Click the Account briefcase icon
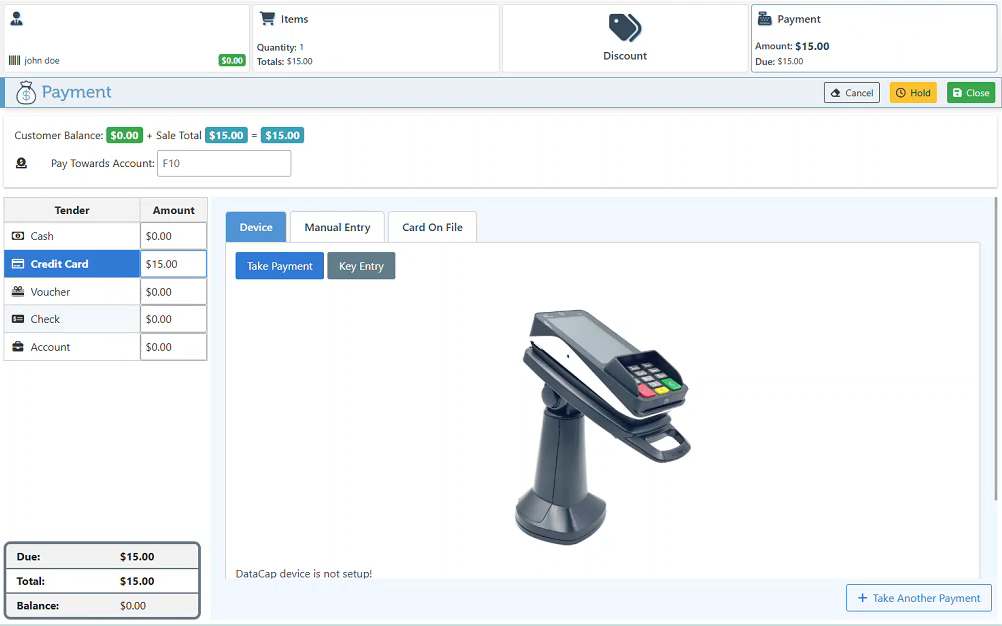Image resolution: width=1002 pixels, height=626 pixels. point(18,347)
